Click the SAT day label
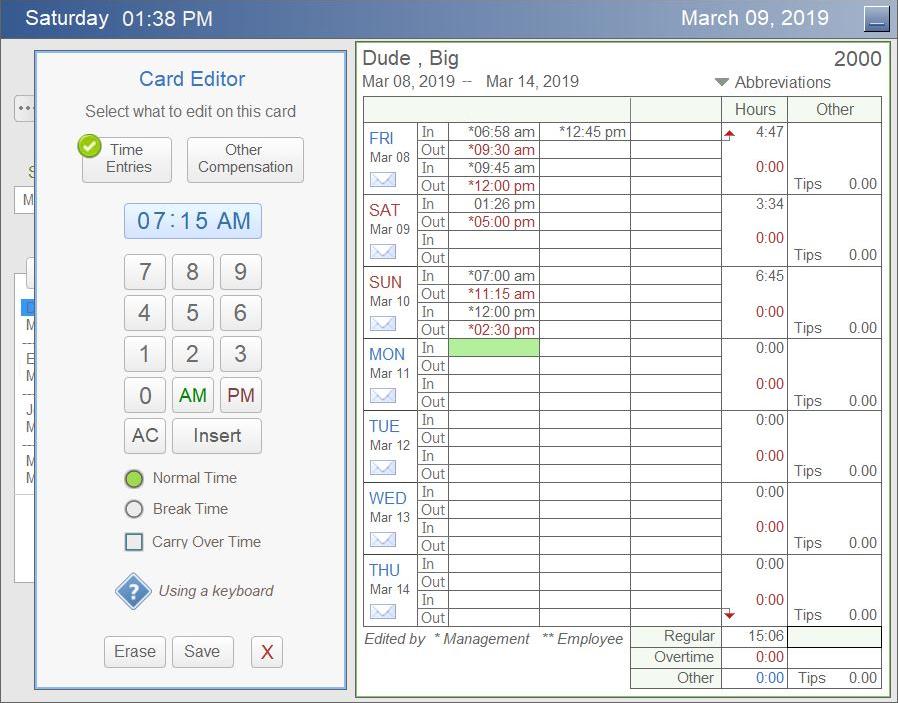This screenshot has height=703, width=898. pos(384,210)
